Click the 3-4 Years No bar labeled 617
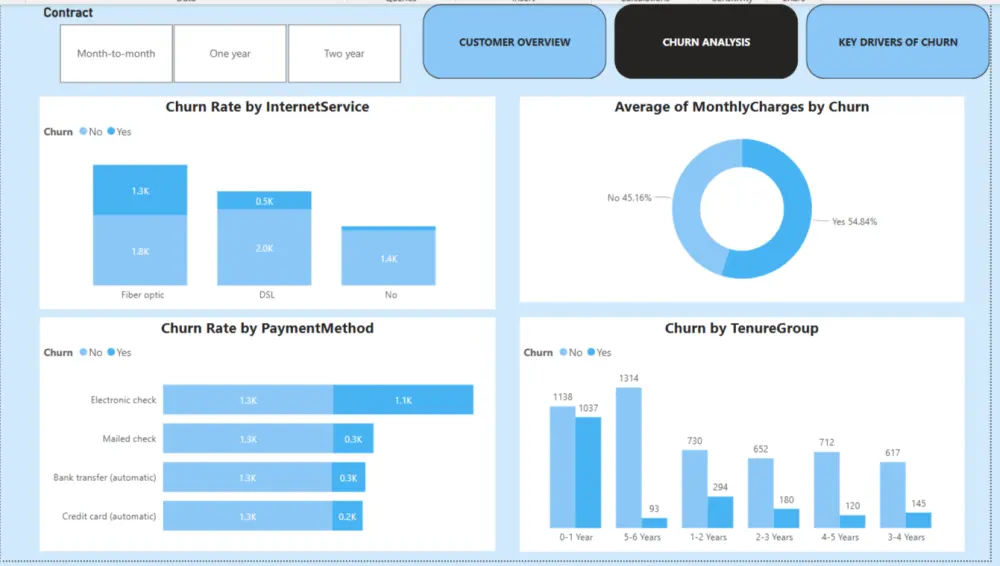Screen dimensions: 1000x566 click(893, 495)
